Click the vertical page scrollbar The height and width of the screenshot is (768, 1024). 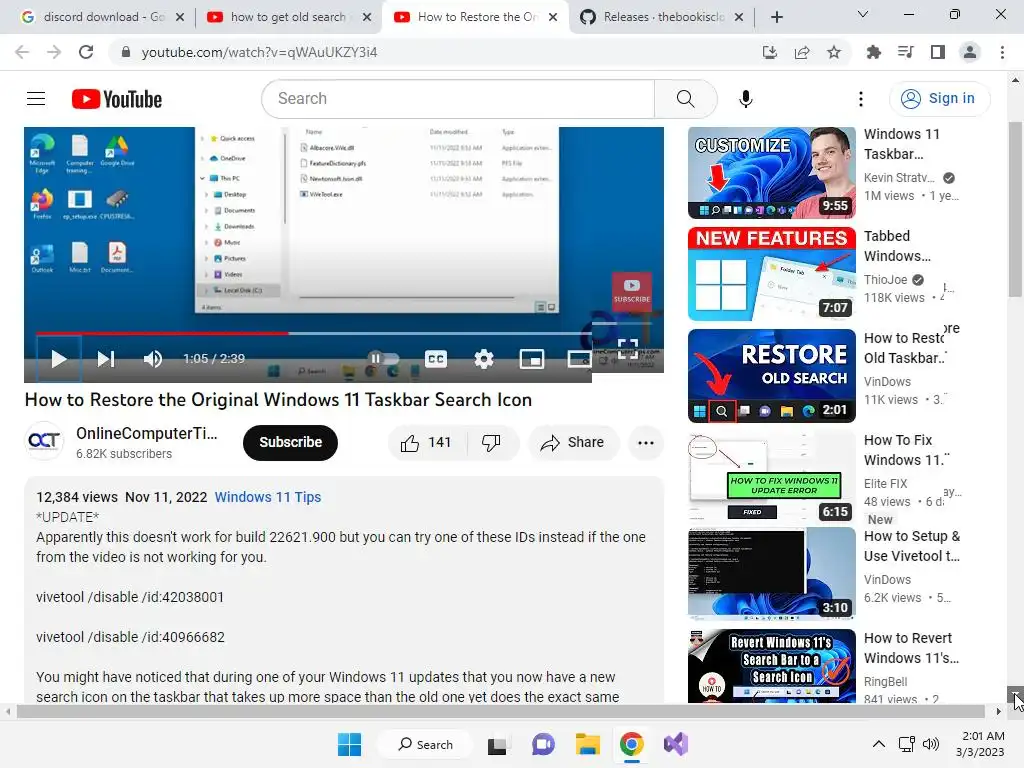[x=1016, y=209]
